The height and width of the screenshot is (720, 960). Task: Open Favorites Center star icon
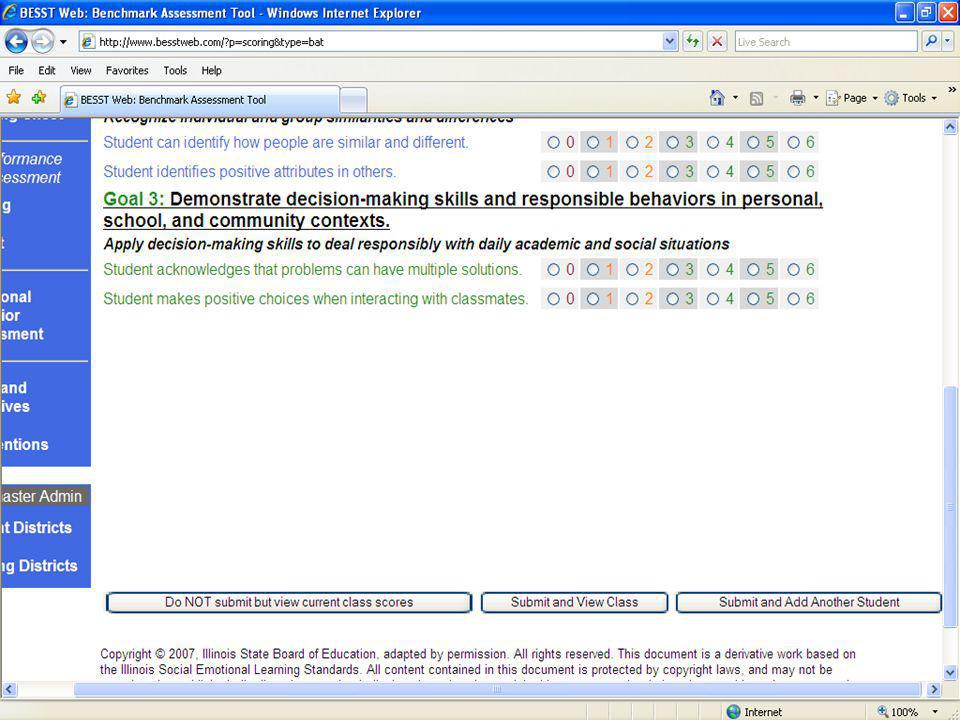point(13,97)
